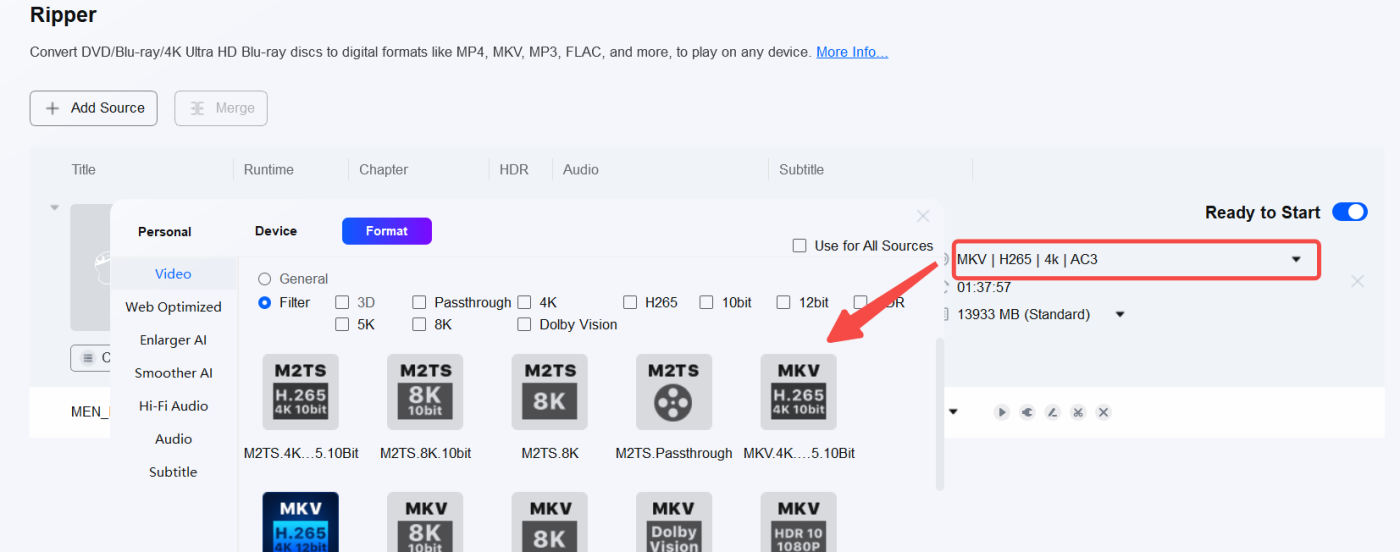Click the 01:37:57 runtime value
This screenshot has width=1400, height=552.
(x=984, y=287)
